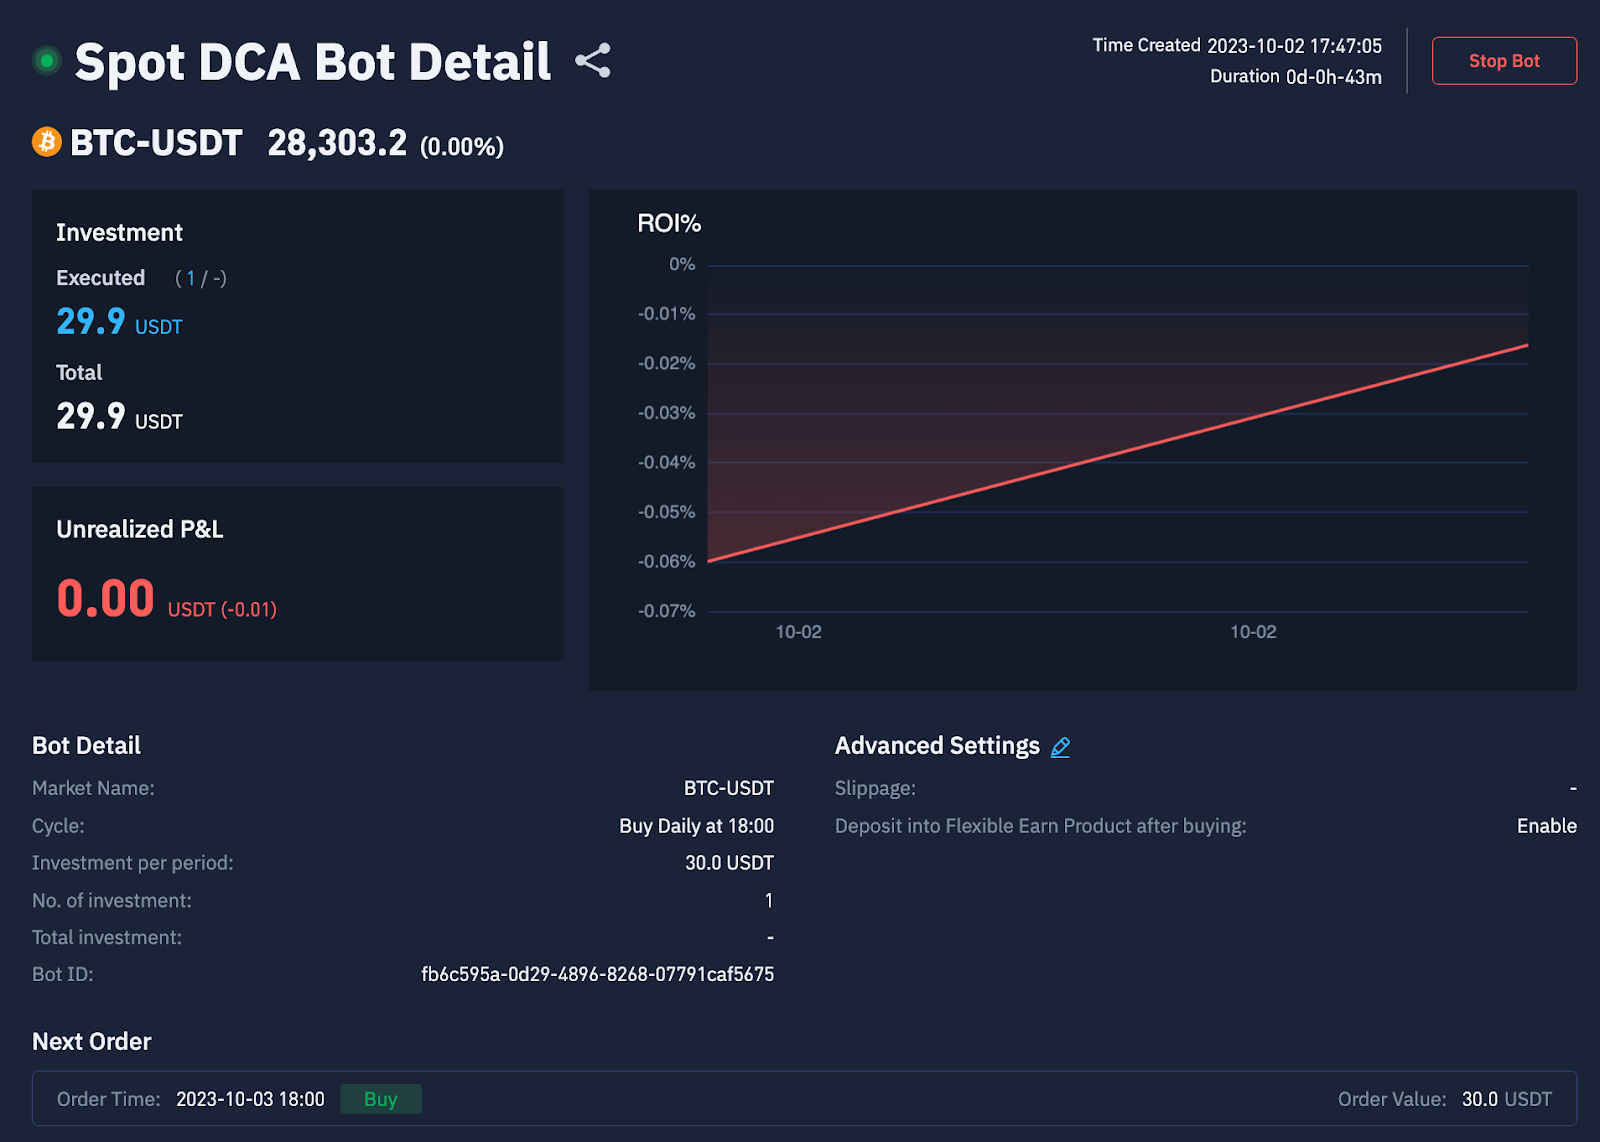
Task: Click the Unrealized P&L heading
Action: click(x=140, y=530)
